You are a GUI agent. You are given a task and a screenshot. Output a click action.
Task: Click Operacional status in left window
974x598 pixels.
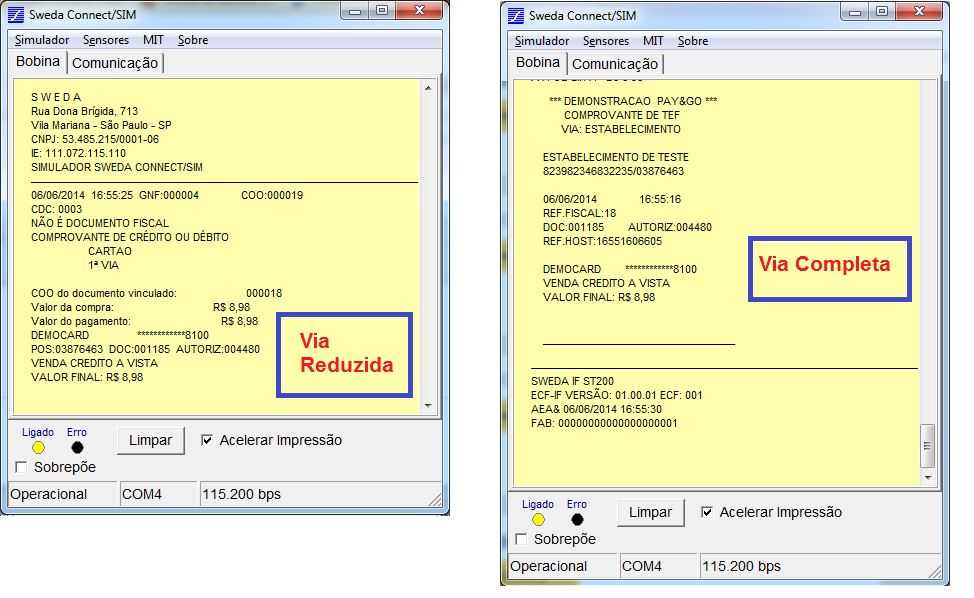click(63, 494)
